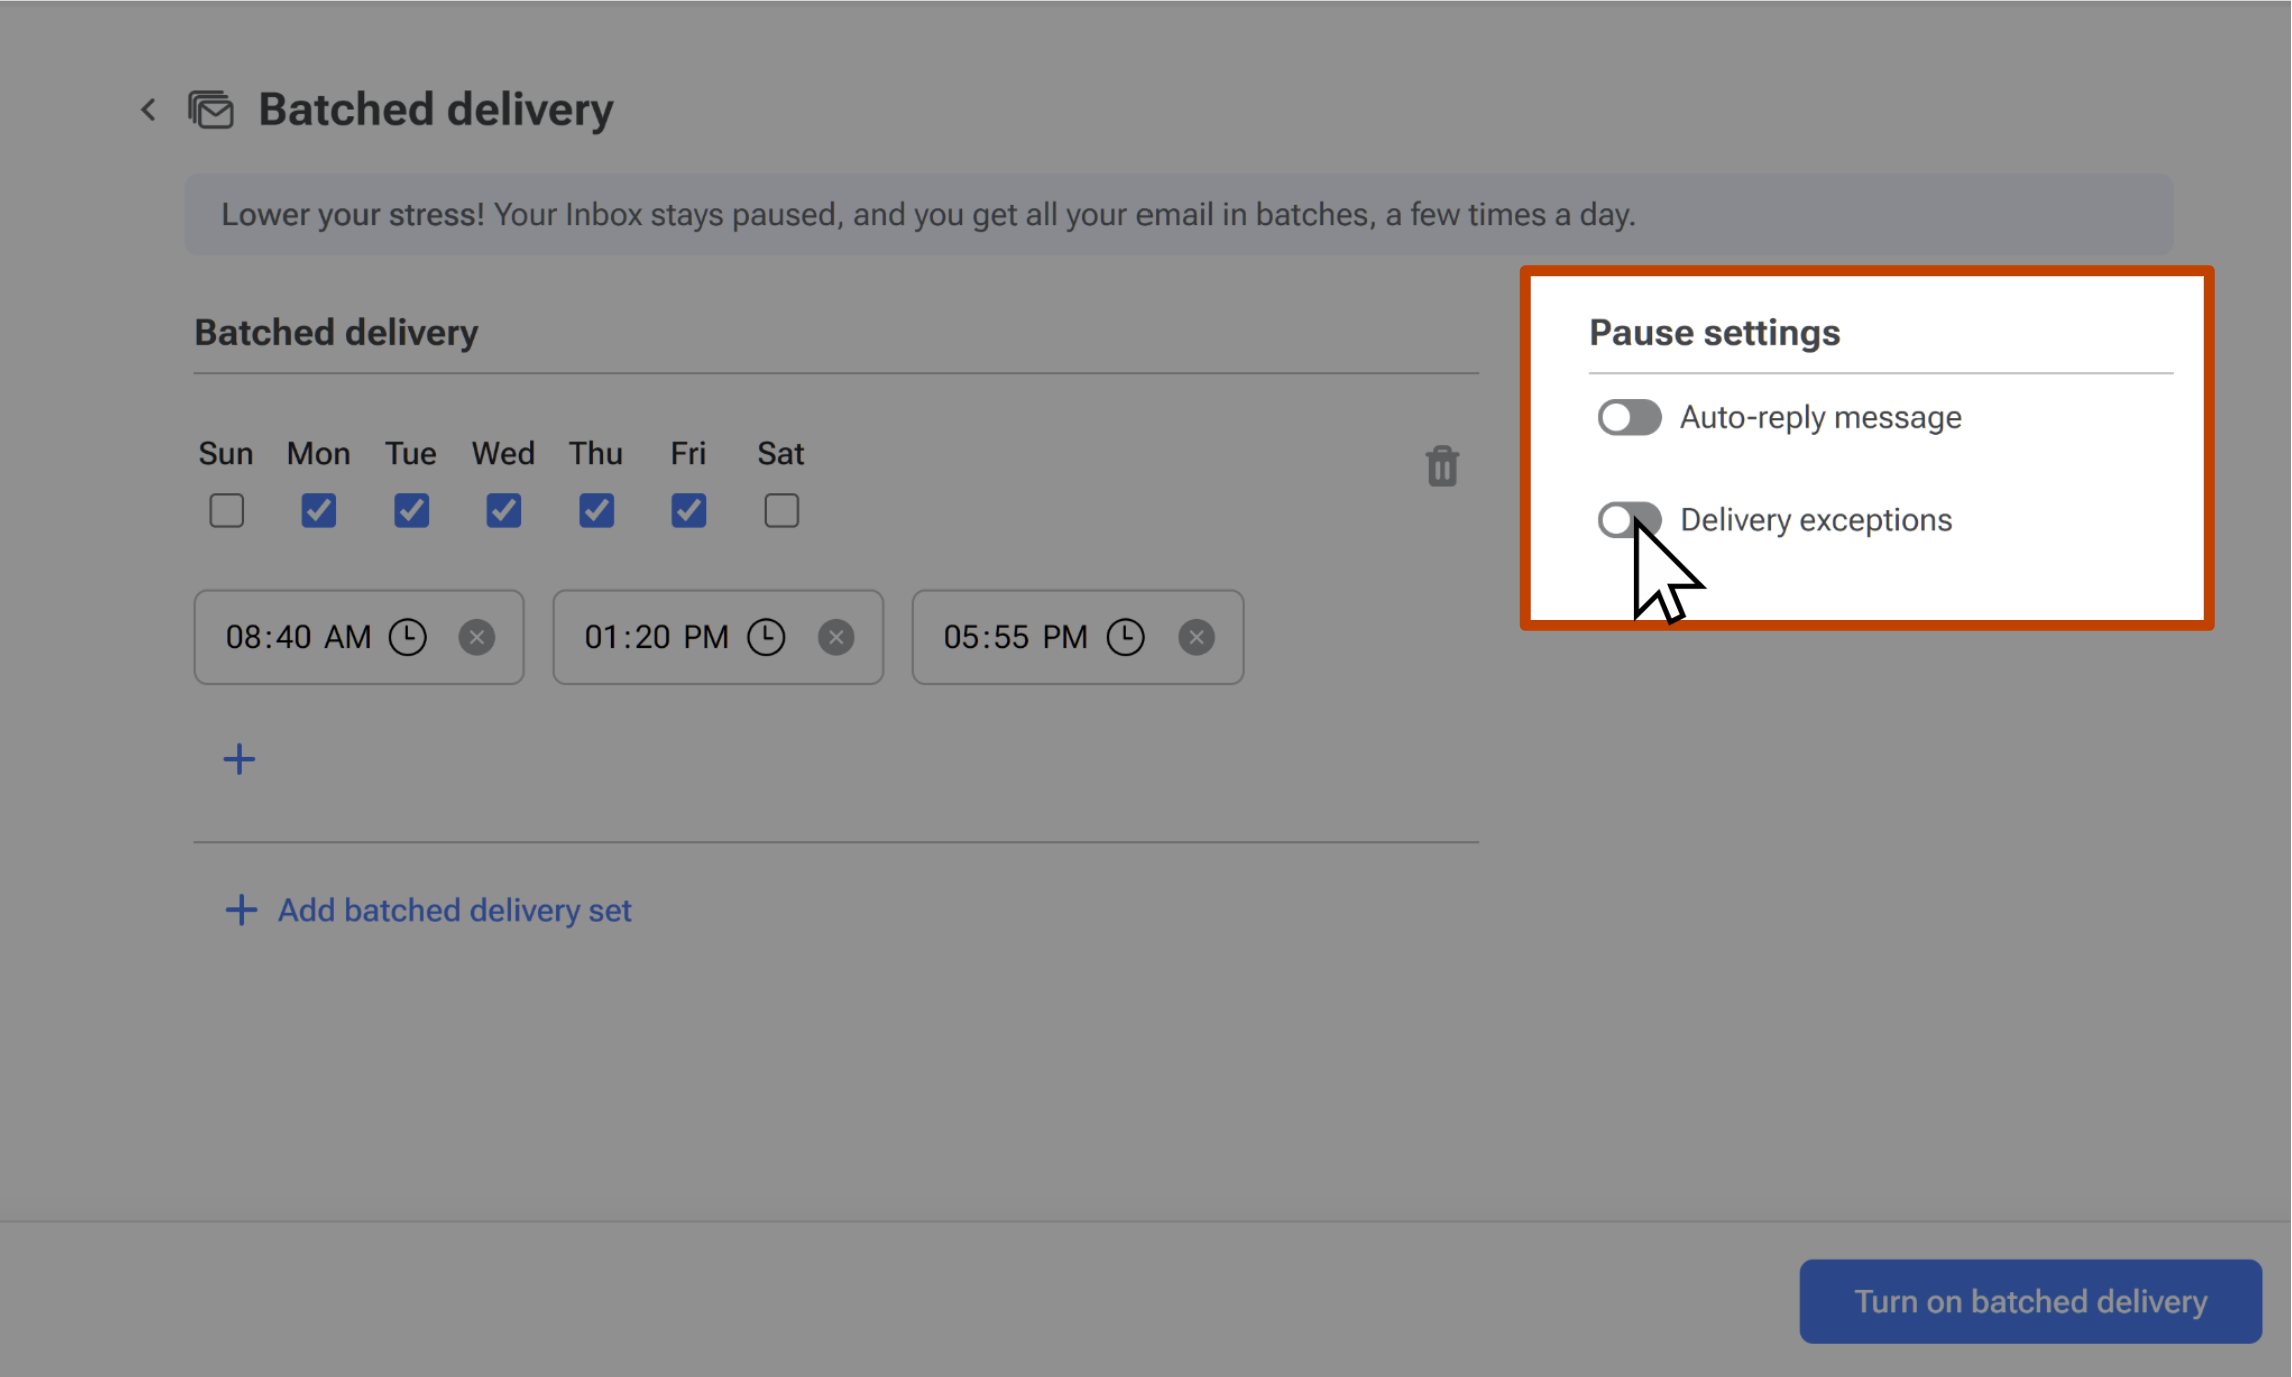Click the Pause settings heading
This screenshot has width=2292, height=1377.
(x=1714, y=332)
